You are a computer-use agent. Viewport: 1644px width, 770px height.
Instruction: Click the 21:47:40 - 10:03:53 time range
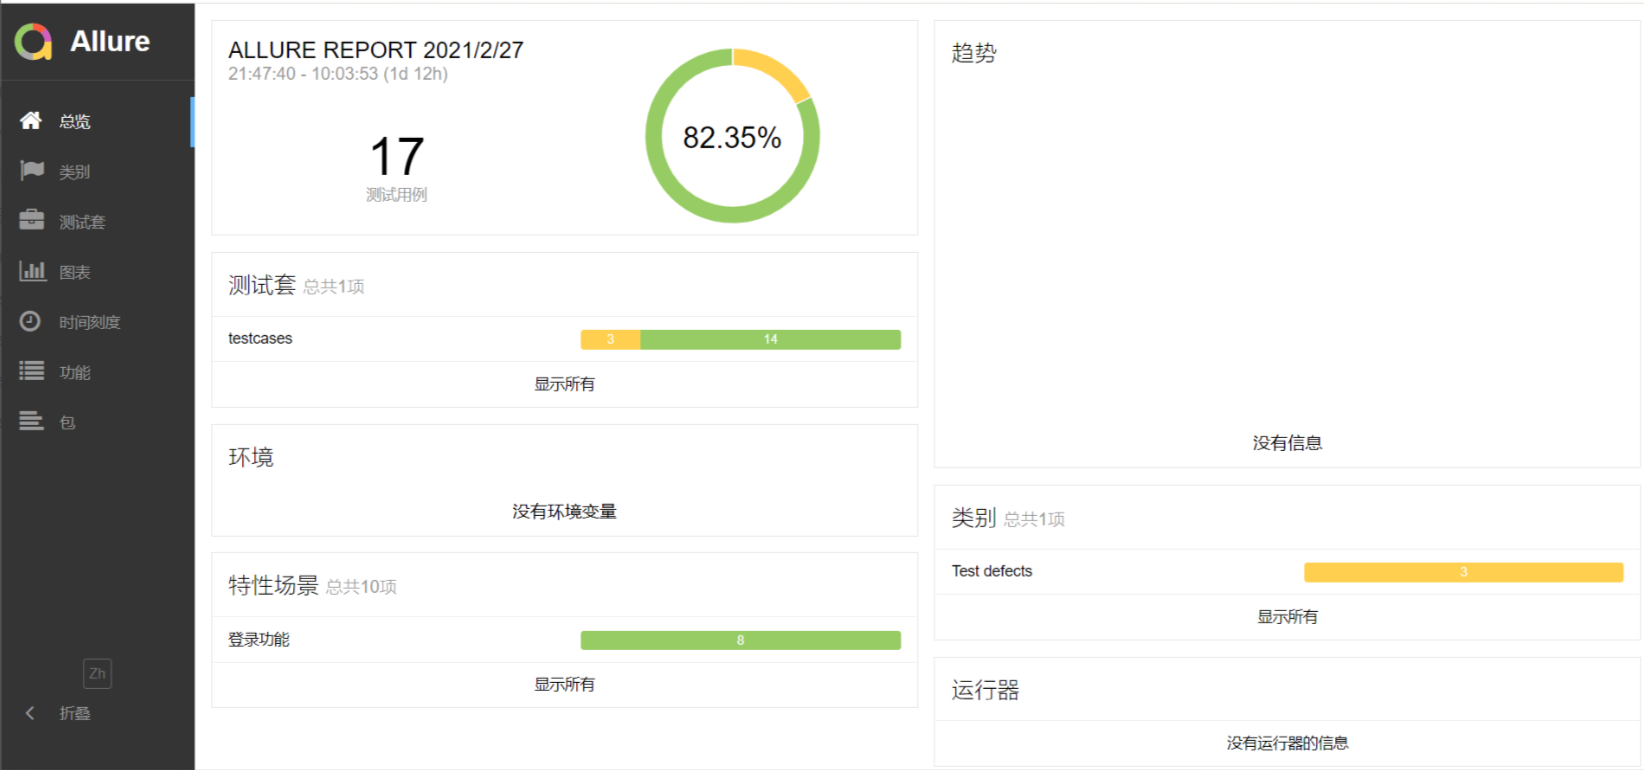(338, 74)
